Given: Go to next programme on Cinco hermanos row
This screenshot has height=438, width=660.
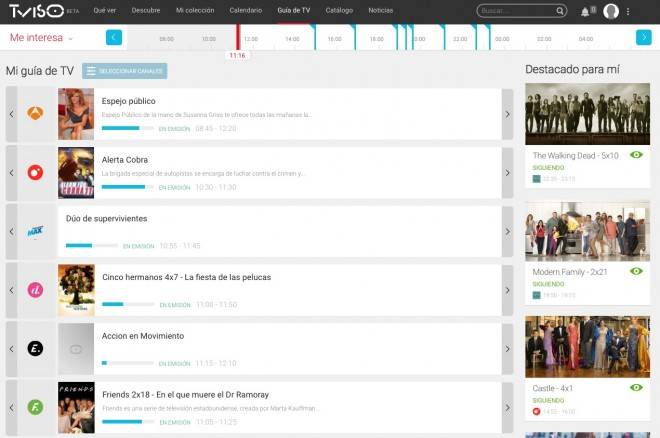Looking at the screenshot, I should [x=507, y=290].
